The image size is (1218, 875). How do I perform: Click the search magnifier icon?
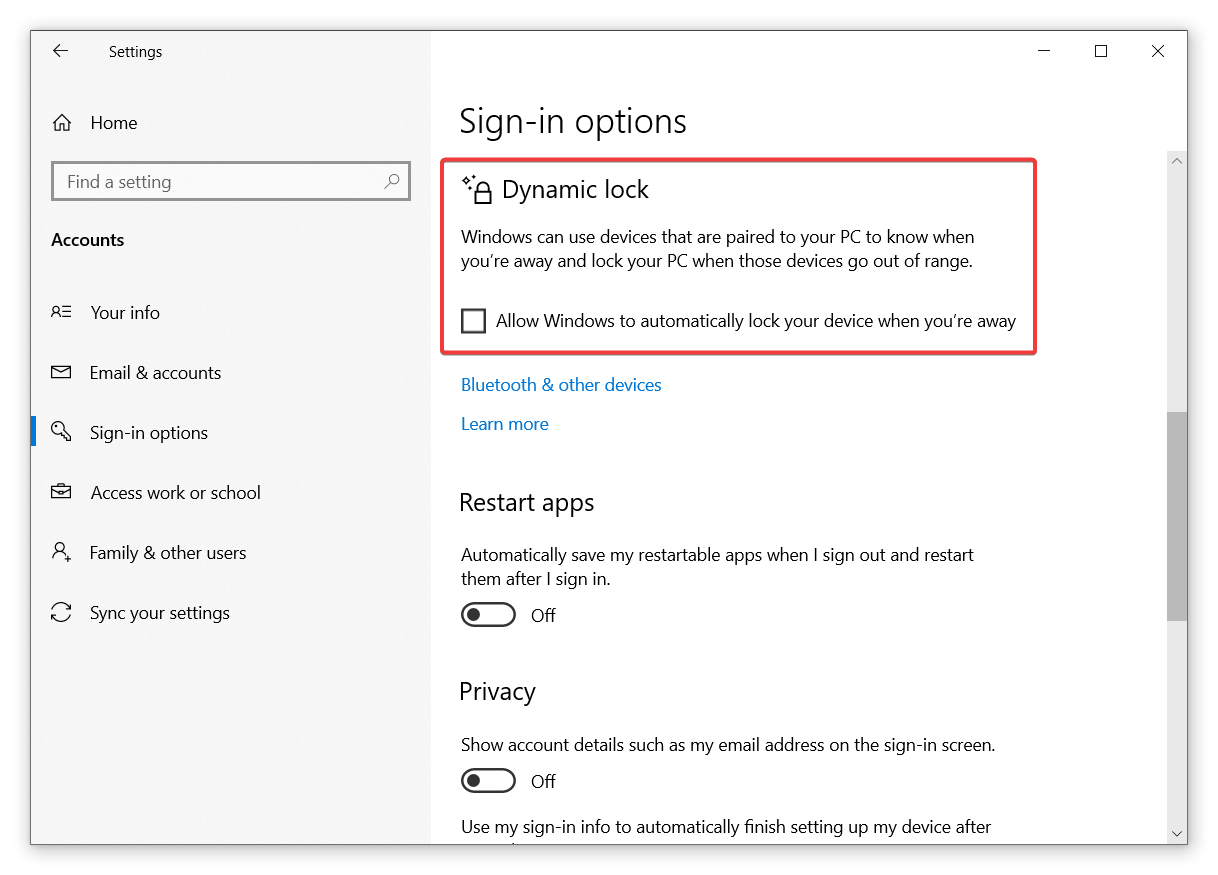tap(391, 181)
